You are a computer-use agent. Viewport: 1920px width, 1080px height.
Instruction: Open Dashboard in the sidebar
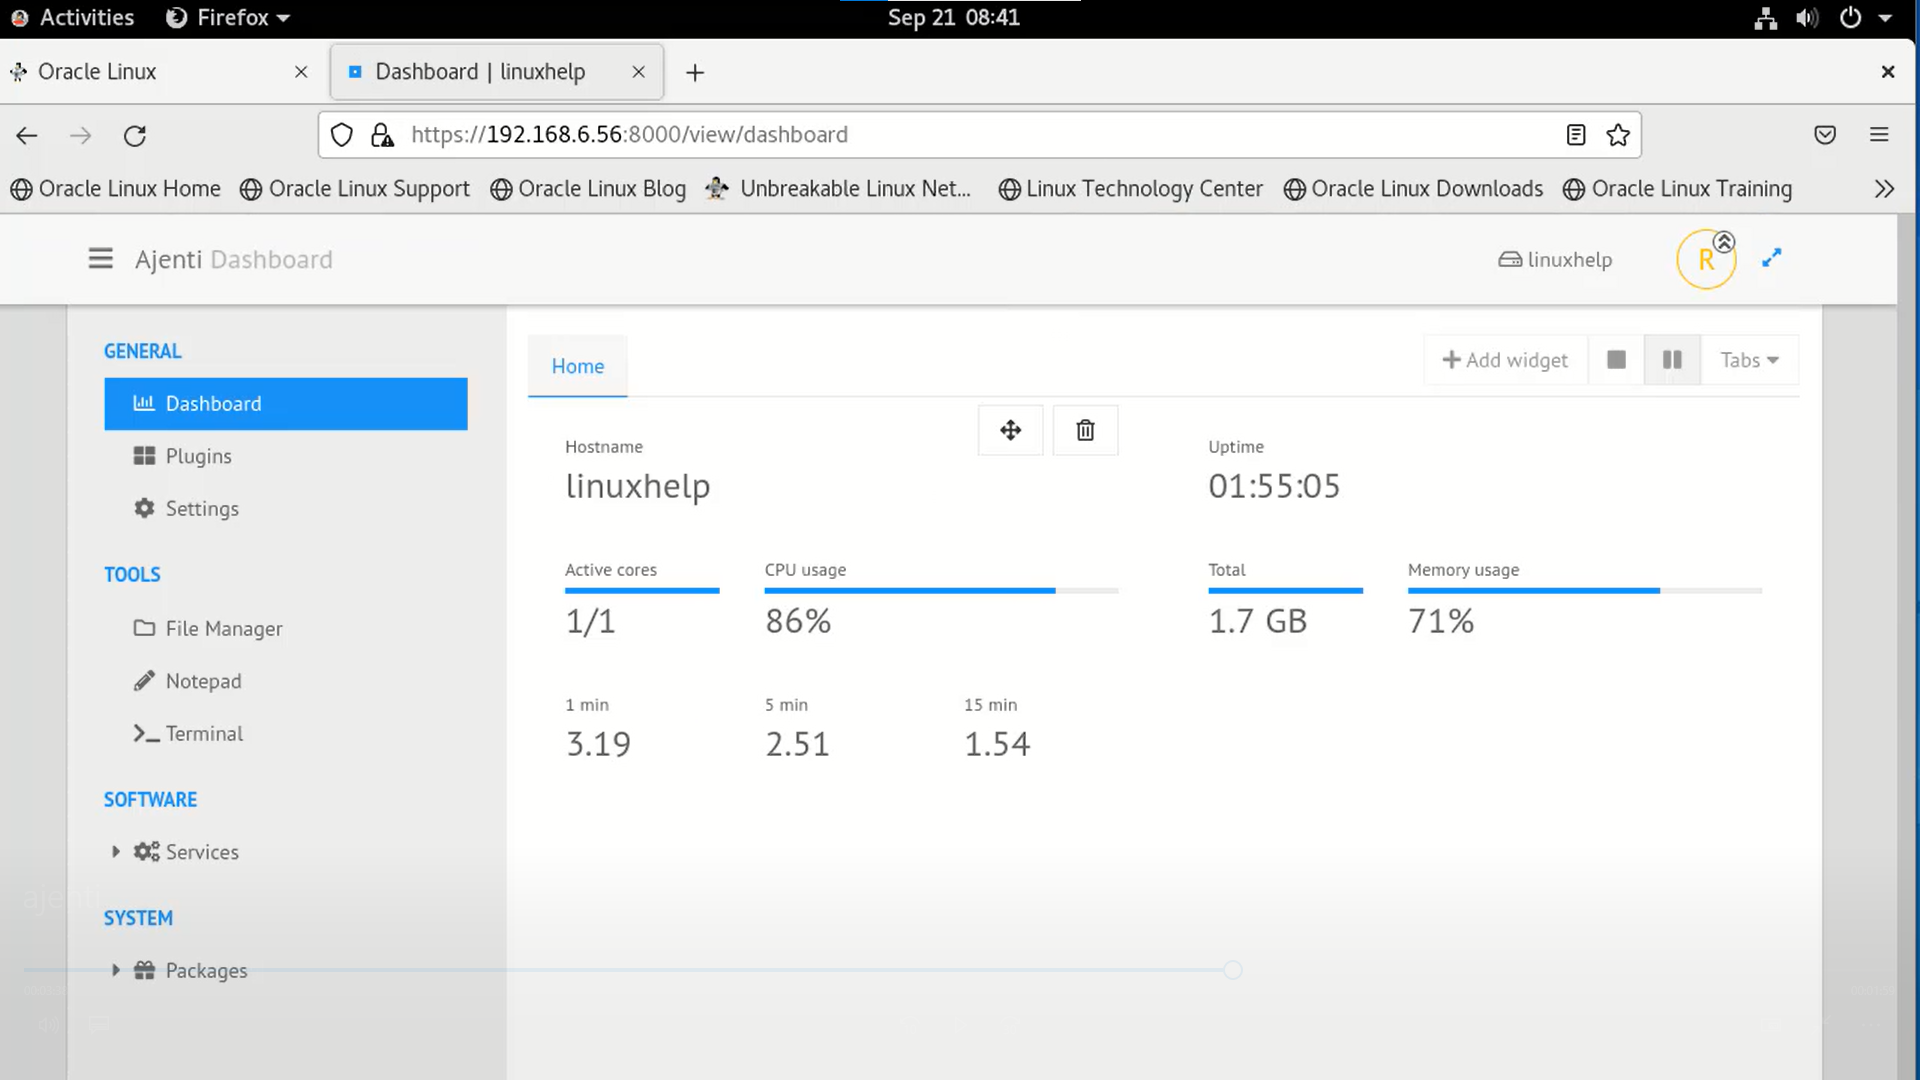(286, 404)
